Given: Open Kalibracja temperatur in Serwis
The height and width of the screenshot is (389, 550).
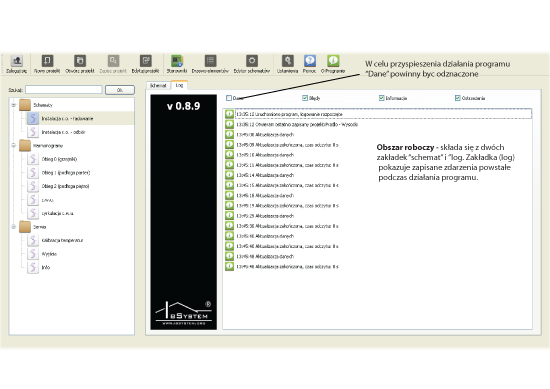Looking at the screenshot, I should [x=62, y=241].
